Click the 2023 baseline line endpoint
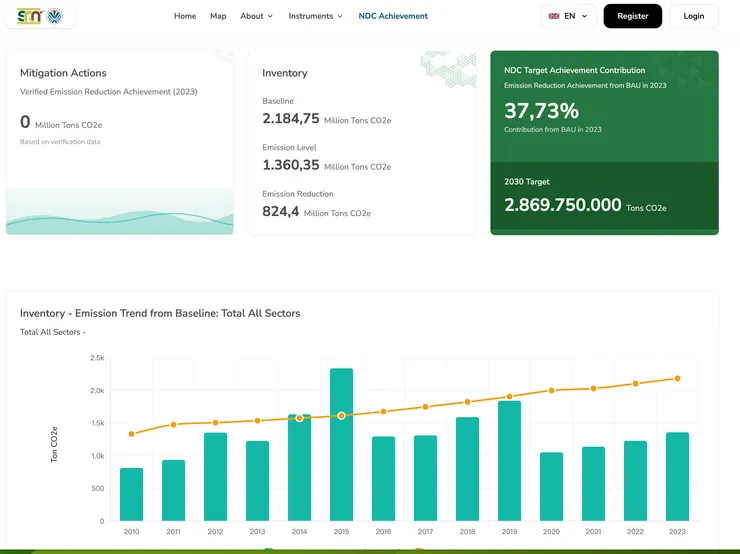The width and height of the screenshot is (740, 554). pos(678,378)
